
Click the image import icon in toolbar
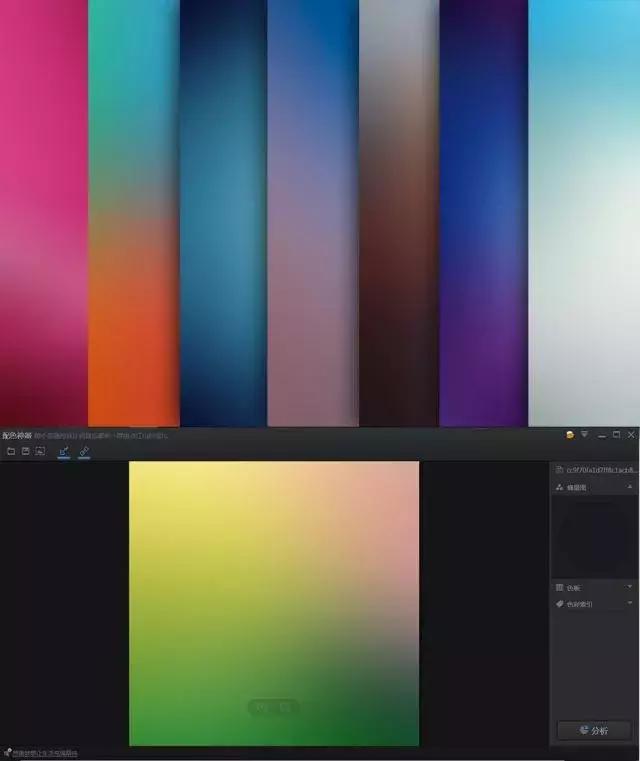coord(40,451)
